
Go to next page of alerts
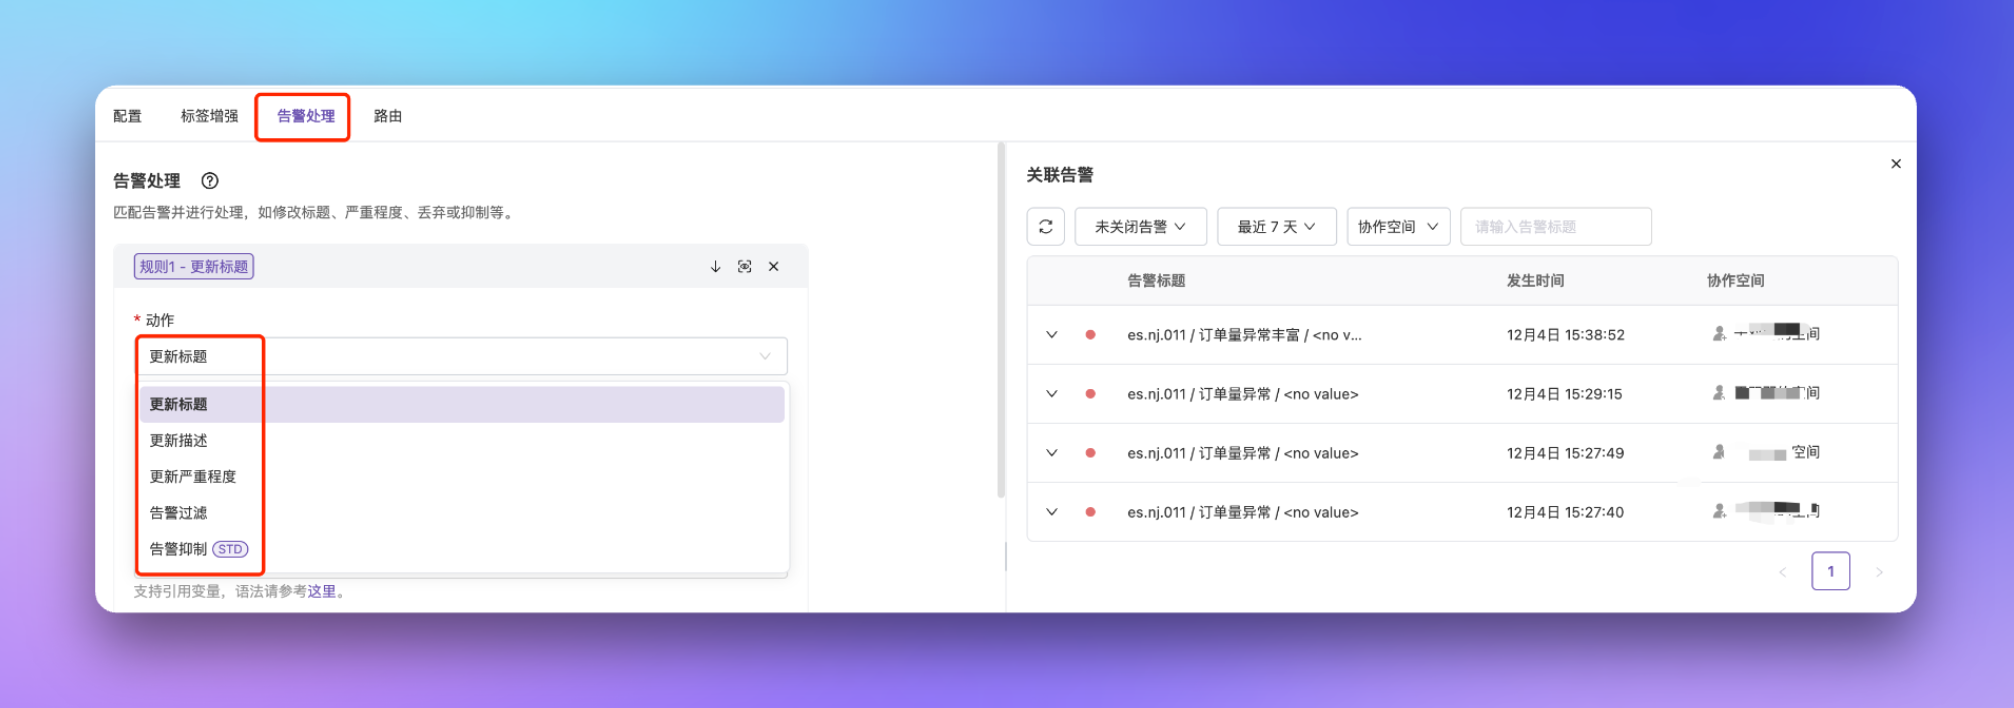tap(1878, 572)
